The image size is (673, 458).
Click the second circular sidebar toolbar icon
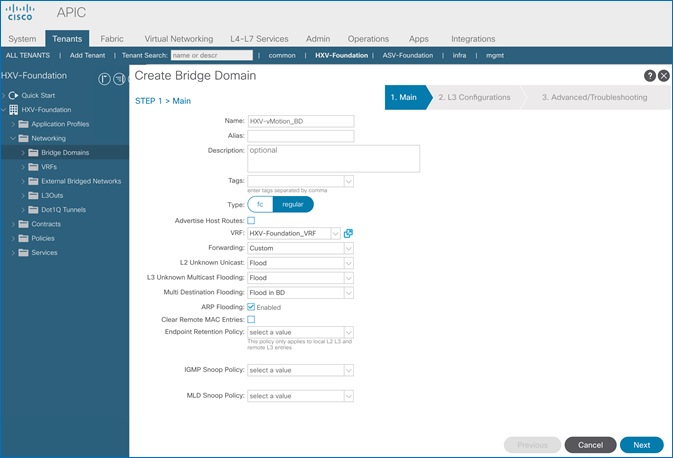(119, 79)
